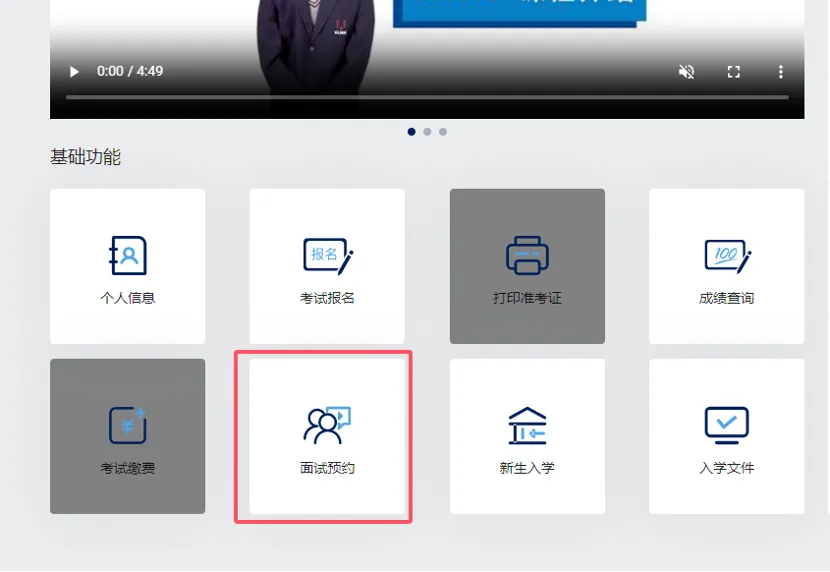
Task: Select the 新生入学 school building icon
Action: pyautogui.click(x=527, y=425)
